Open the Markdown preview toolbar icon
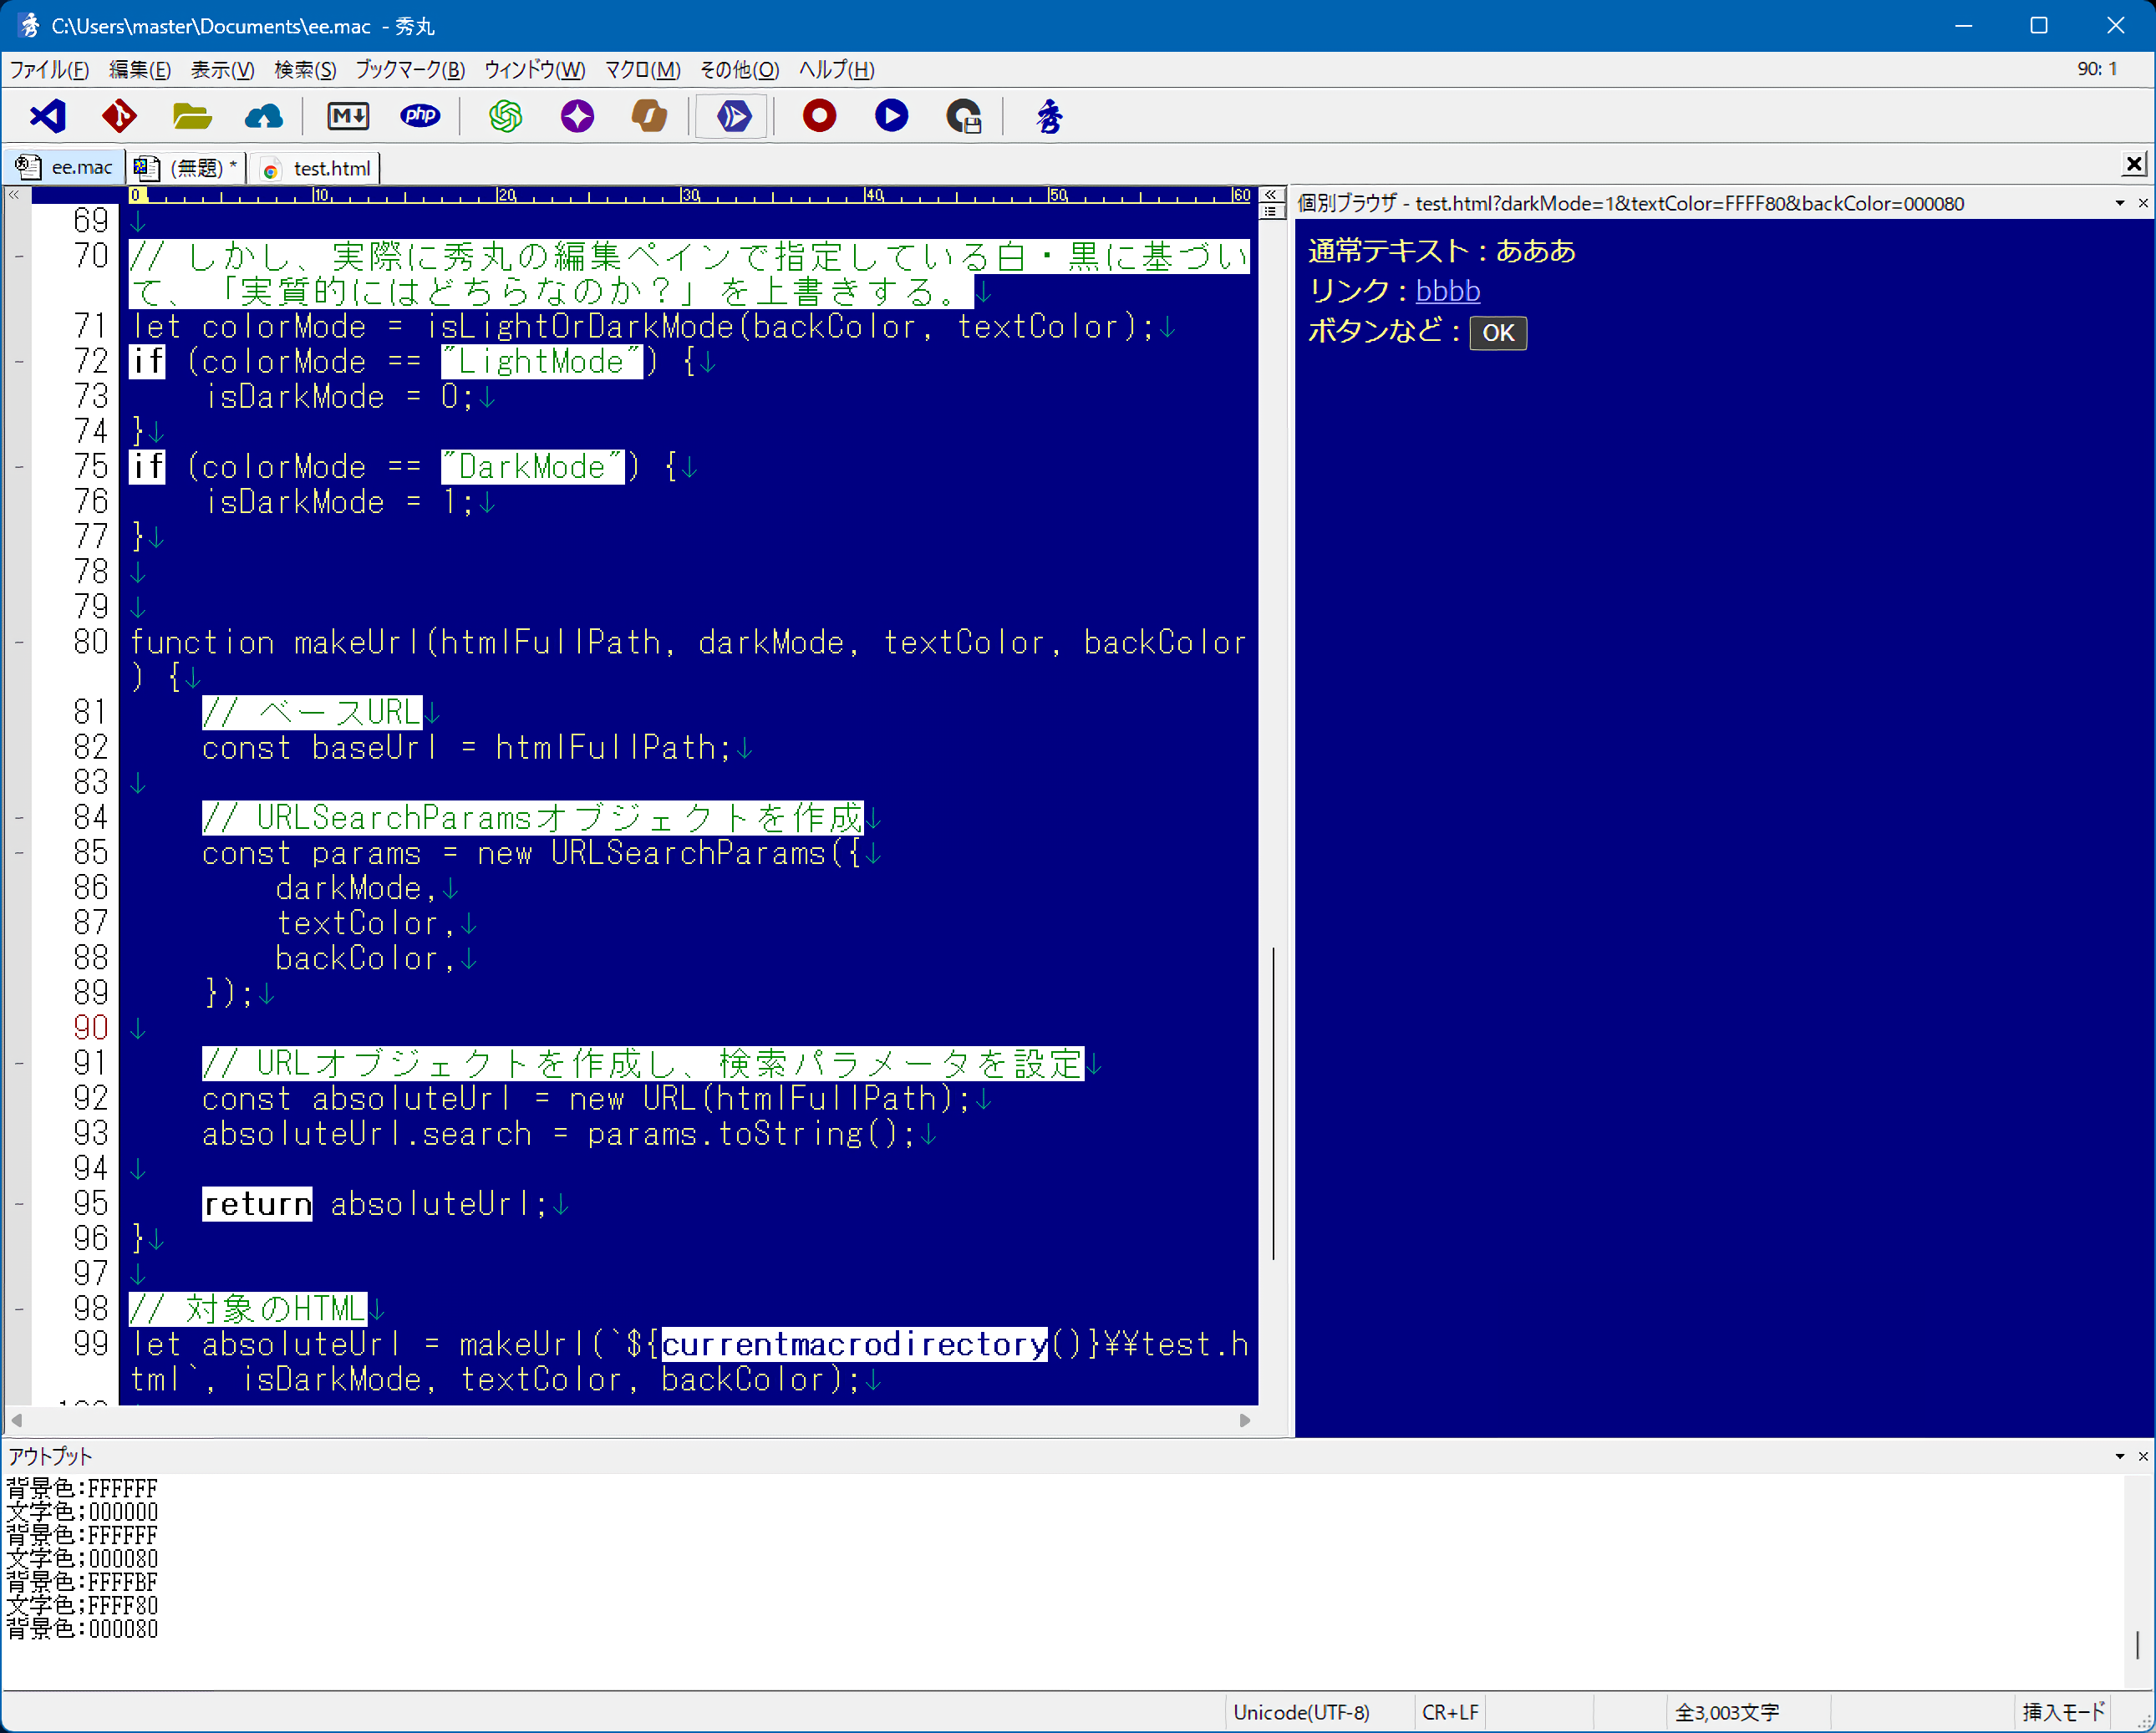 point(348,117)
